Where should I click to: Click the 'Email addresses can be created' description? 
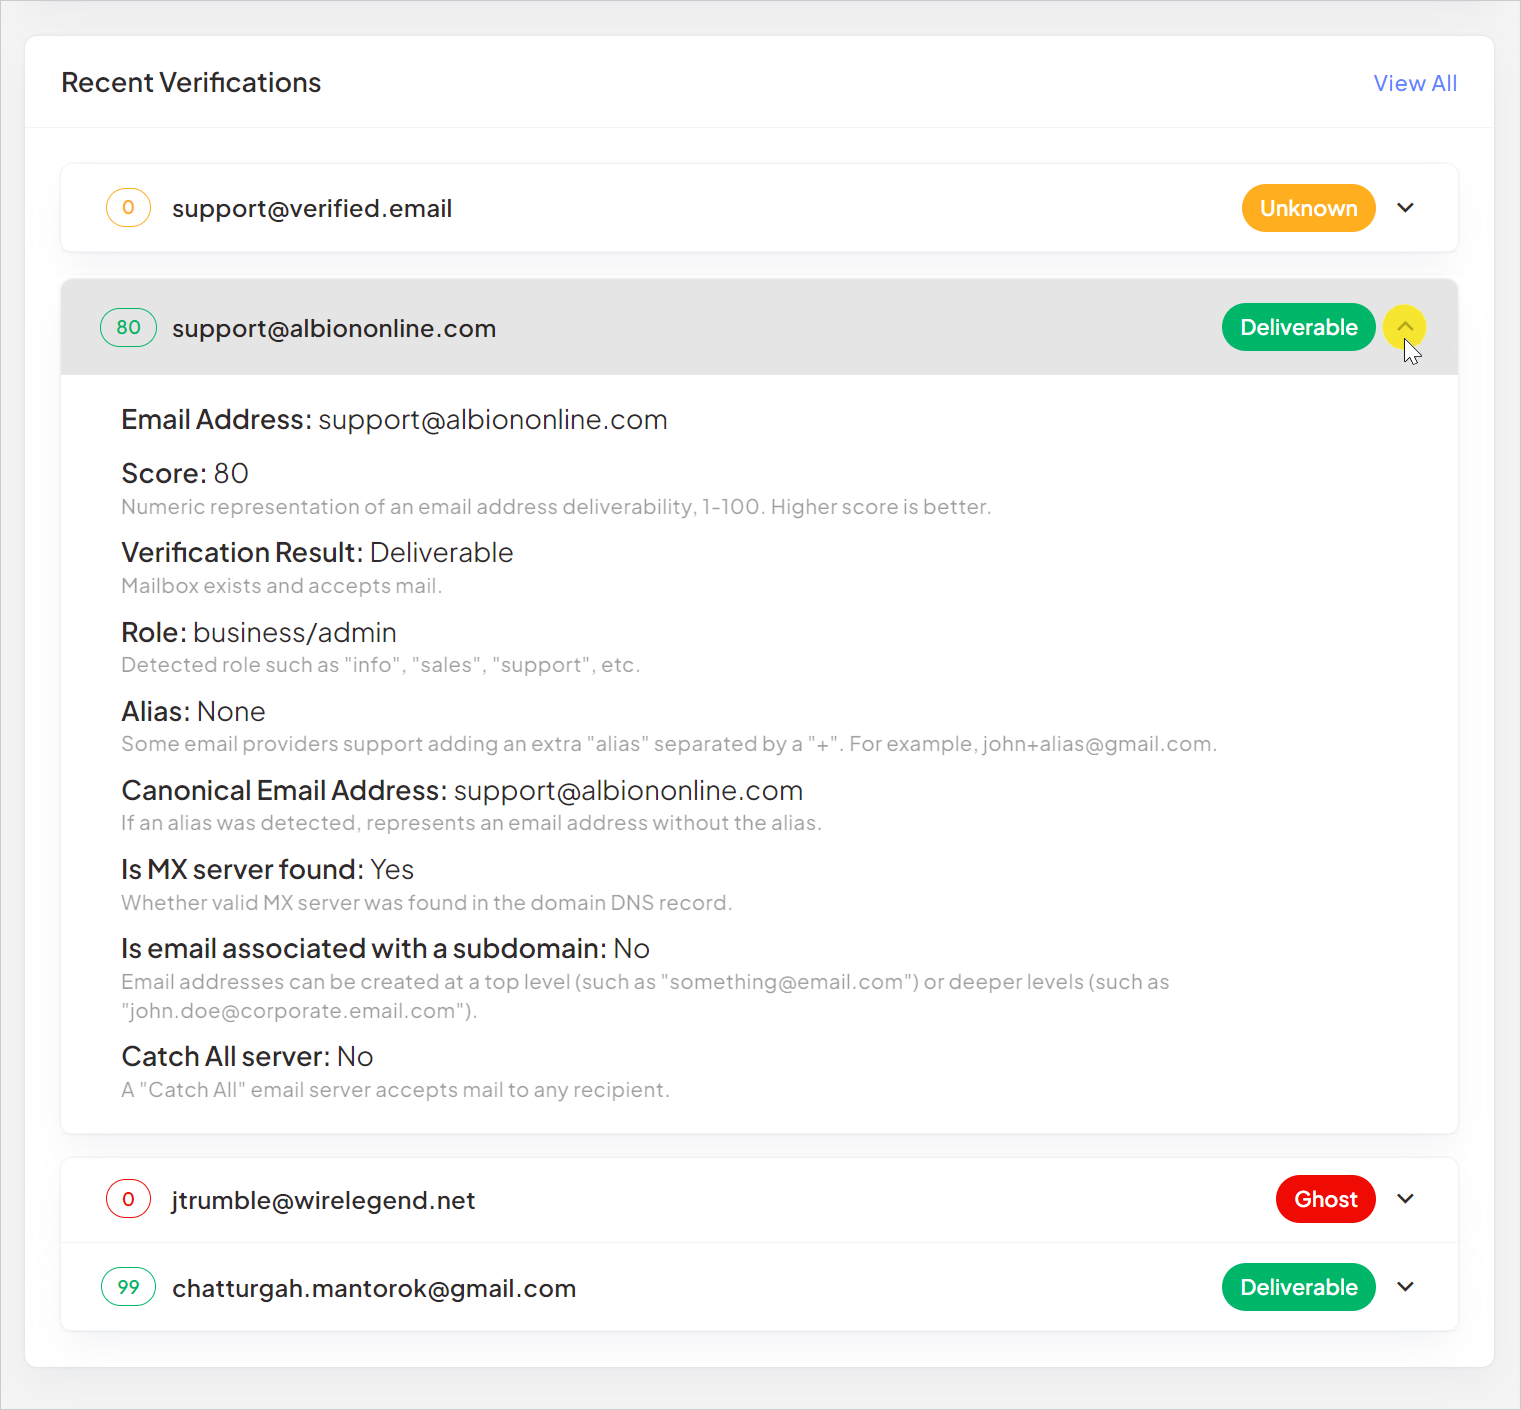click(645, 996)
